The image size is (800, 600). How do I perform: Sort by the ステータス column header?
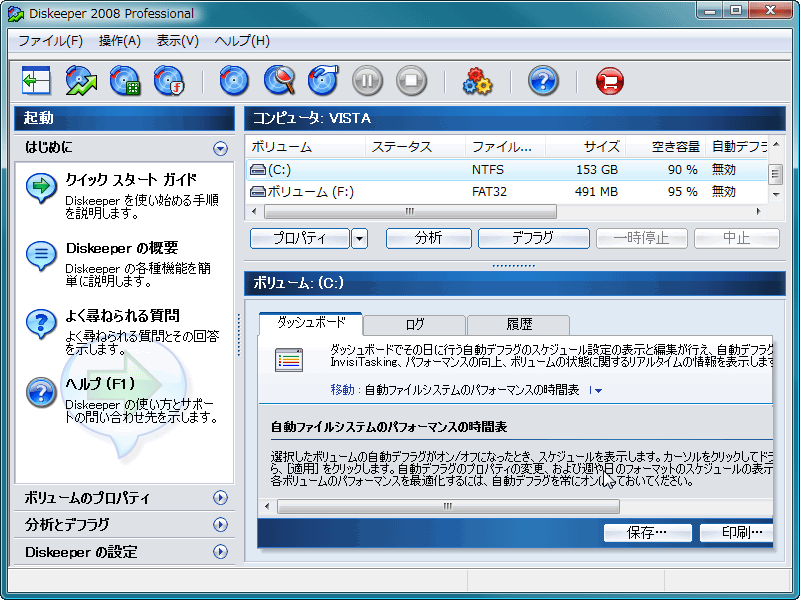tap(415, 147)
